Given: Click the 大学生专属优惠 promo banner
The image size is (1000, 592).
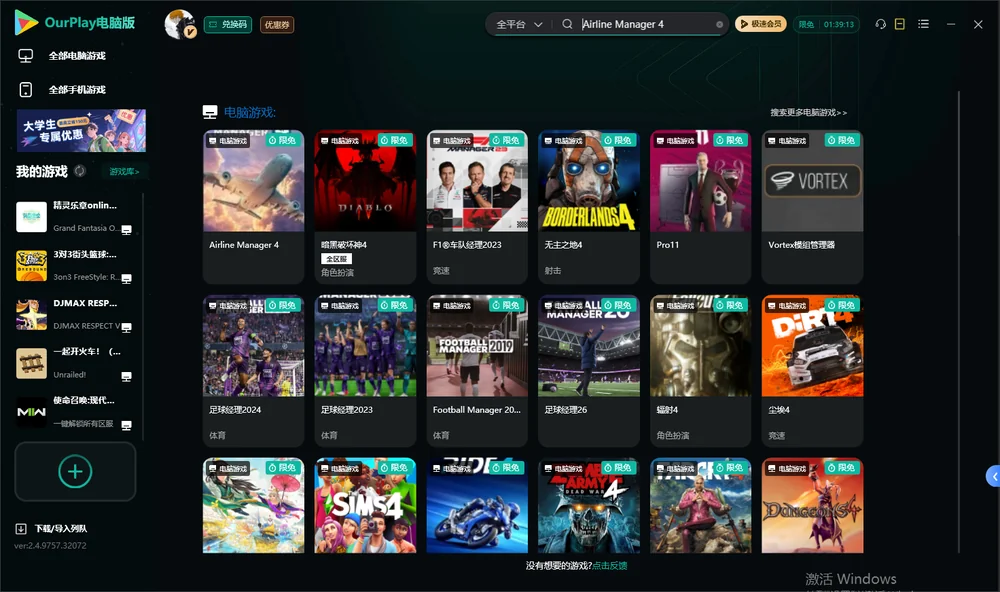Looking at the screenshot, I should 81,131.
